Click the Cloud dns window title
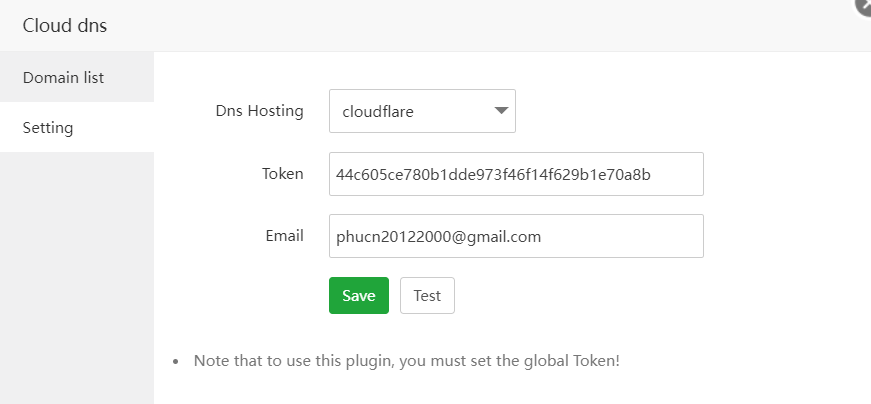871x404 pixels. (65, 26)
